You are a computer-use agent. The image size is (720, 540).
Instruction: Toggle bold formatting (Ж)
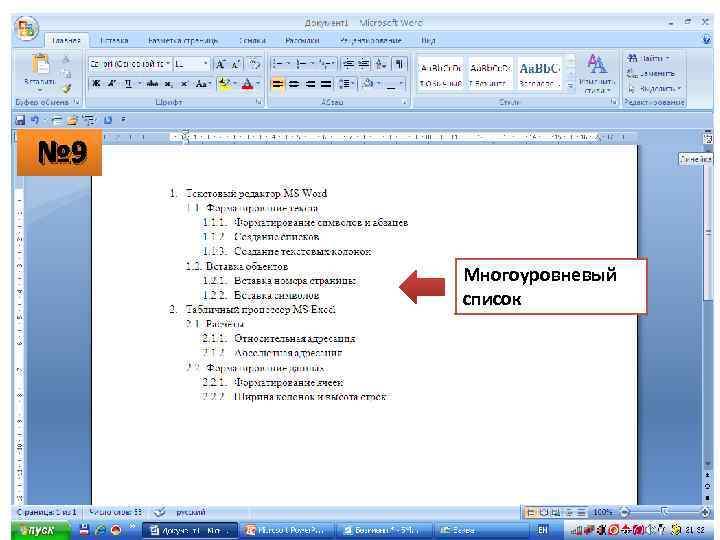click(96, 84)
